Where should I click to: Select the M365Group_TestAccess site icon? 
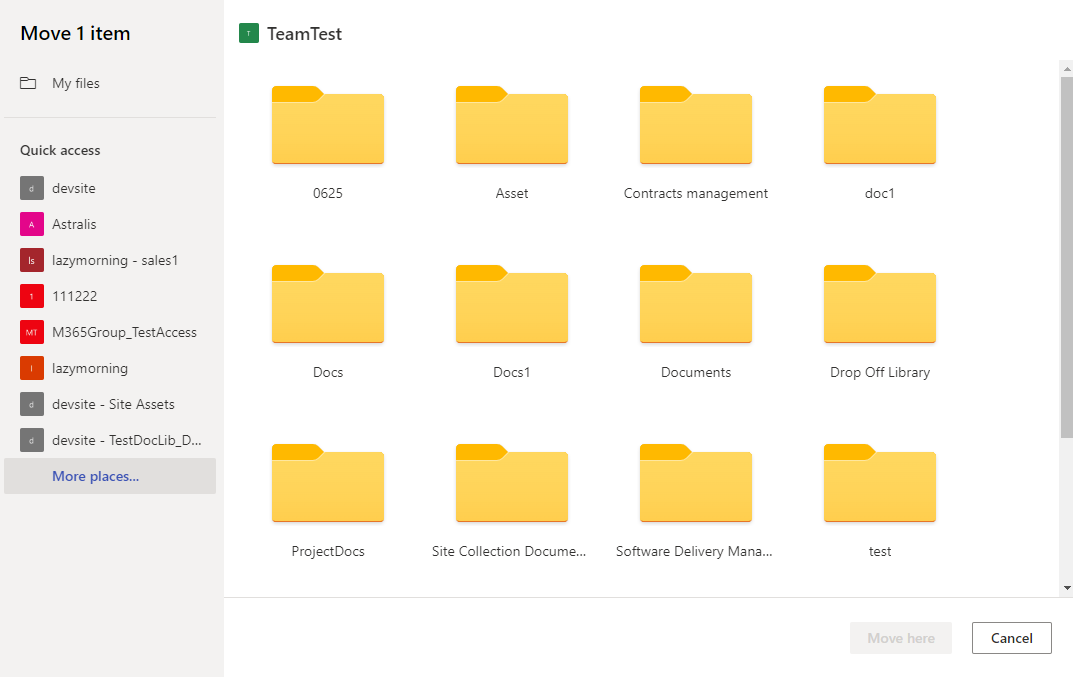point(29,332)
